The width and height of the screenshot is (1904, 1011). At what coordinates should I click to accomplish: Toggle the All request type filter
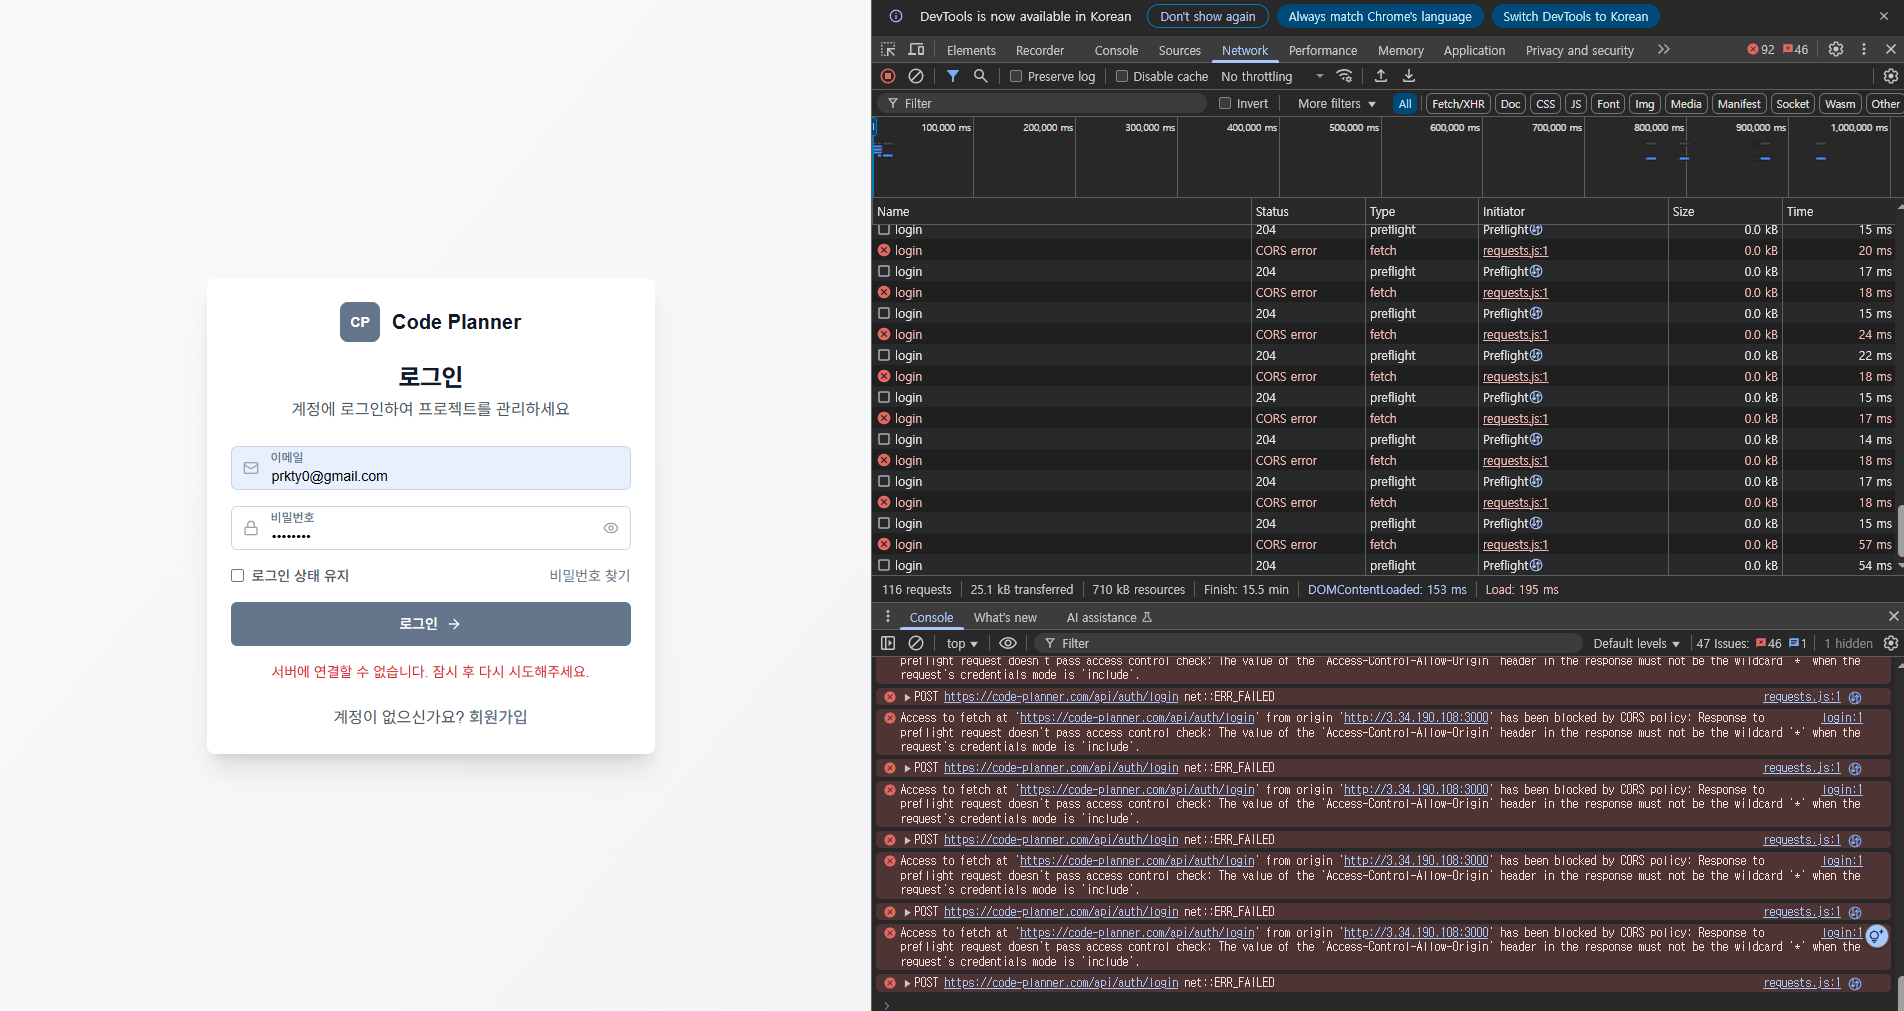[x=1405, y=103]
